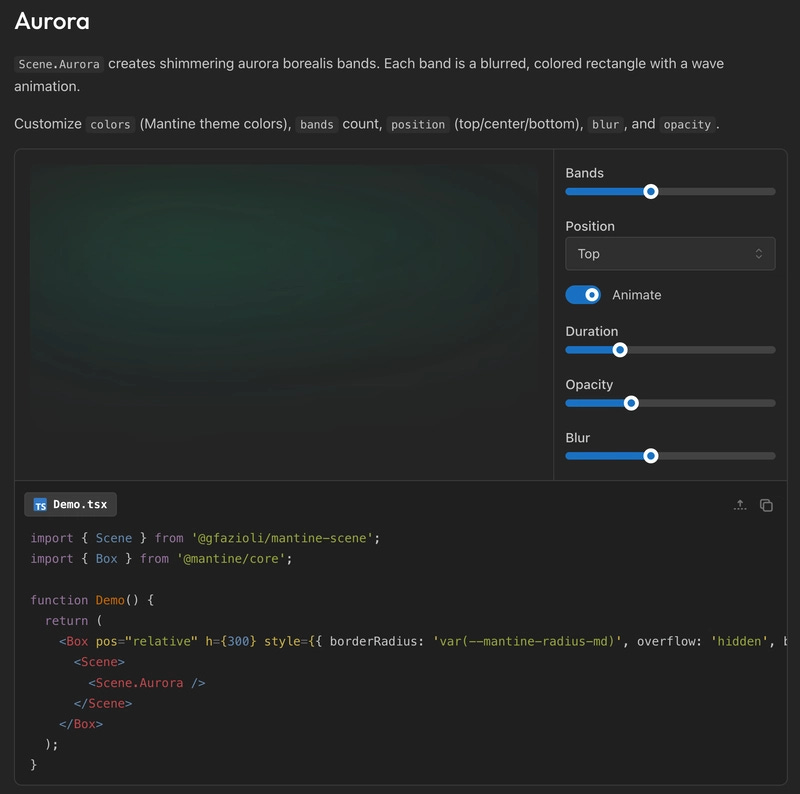This screenshot has height=794, width=800.
Task: Click the colors inline code tag
Action: point(110,125)
